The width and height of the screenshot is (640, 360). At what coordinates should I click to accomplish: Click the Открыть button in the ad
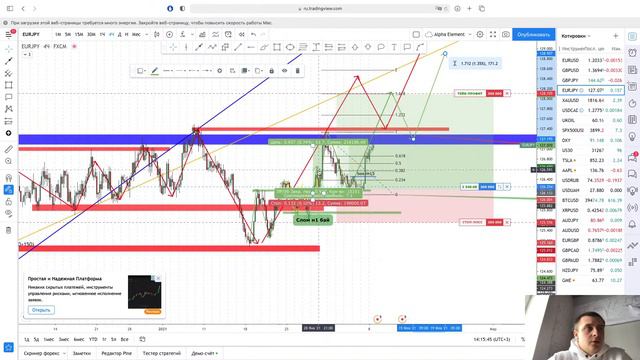[41, 310]
